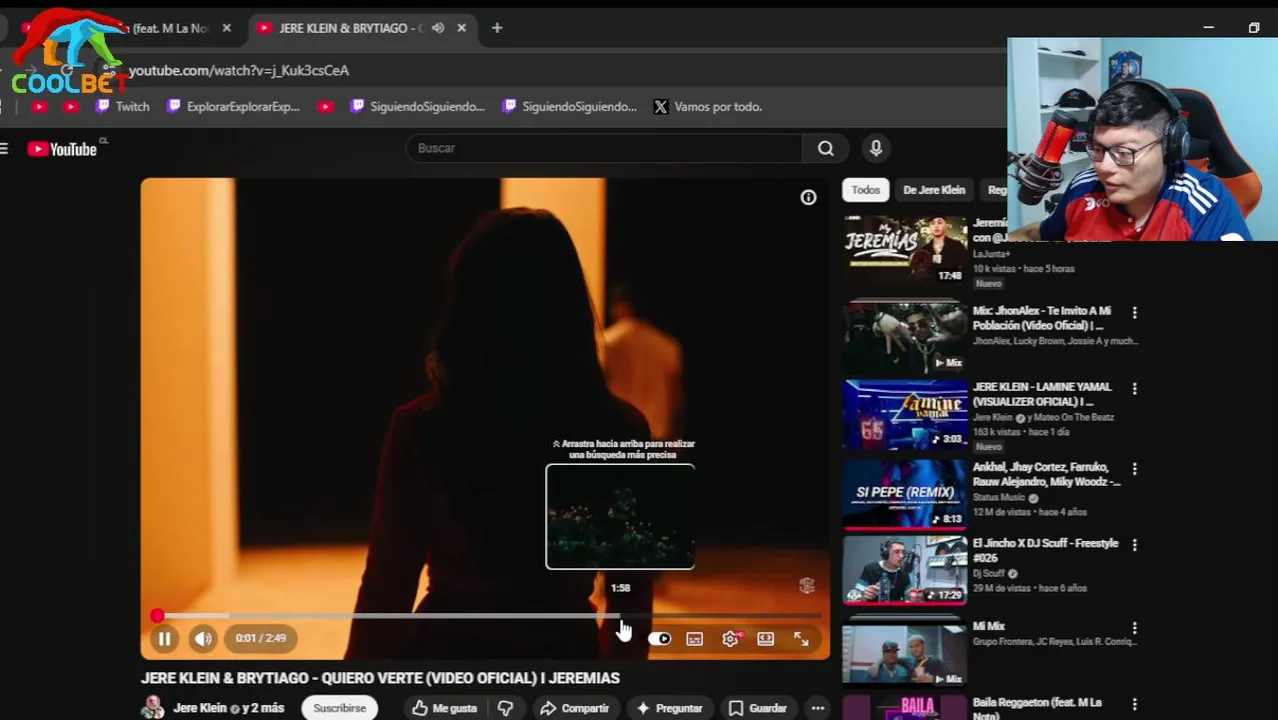Open options for Mix JhonAlex video
Image resolution: width=1278 pixels, height=720 pixels.
[1135, 313]
